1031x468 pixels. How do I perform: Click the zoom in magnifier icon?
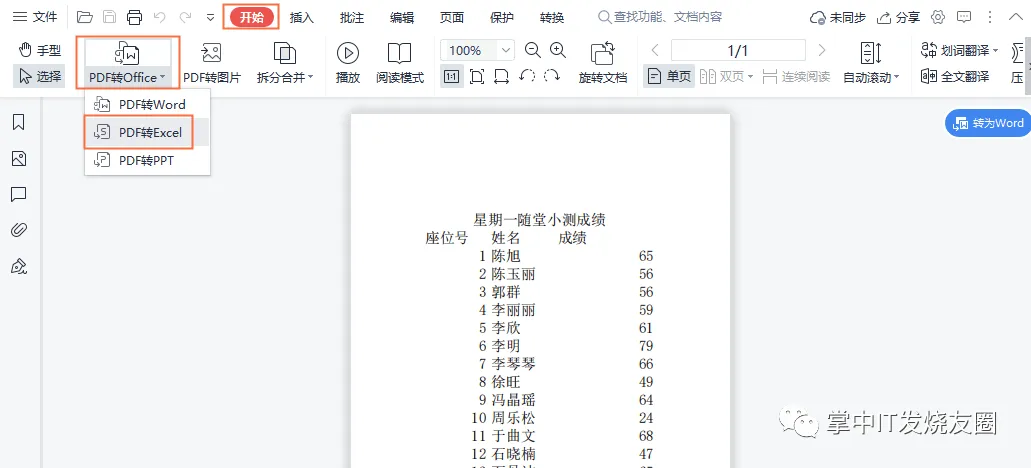tap(558, 50)
